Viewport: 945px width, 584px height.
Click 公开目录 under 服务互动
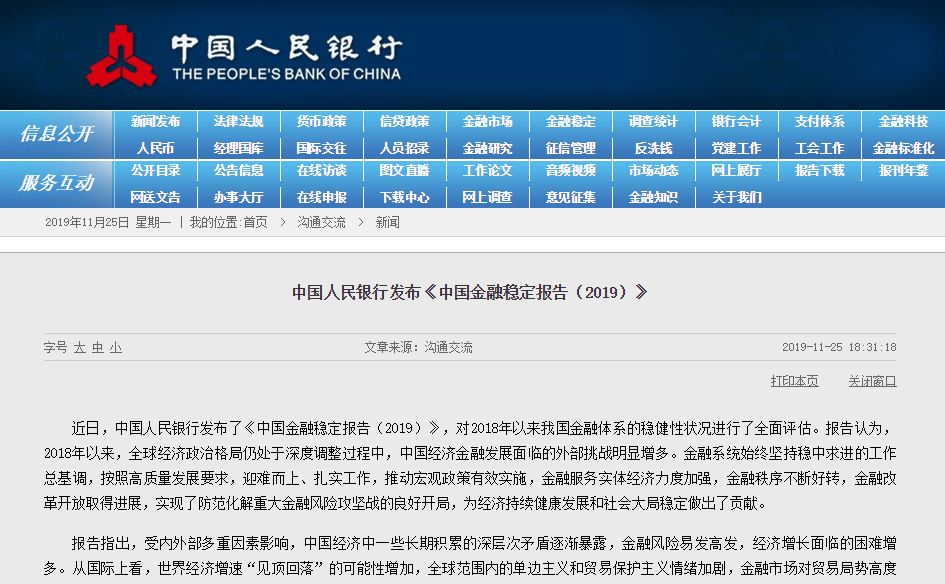tap(155, 171)
